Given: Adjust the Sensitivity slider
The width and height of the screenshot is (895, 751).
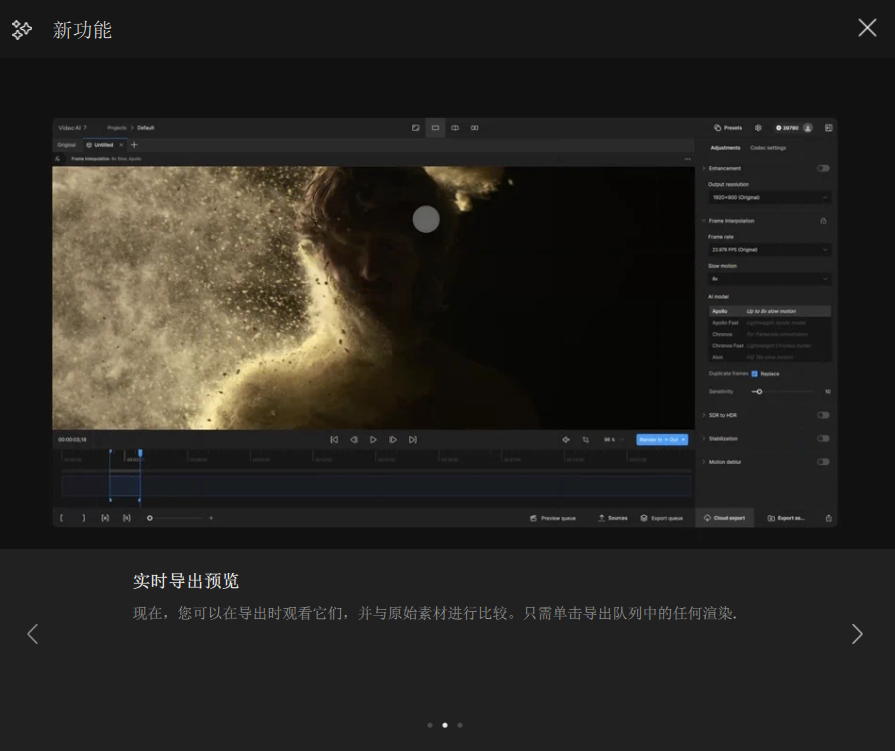Looking at the screenshot, I should click(x=758, y=391).
